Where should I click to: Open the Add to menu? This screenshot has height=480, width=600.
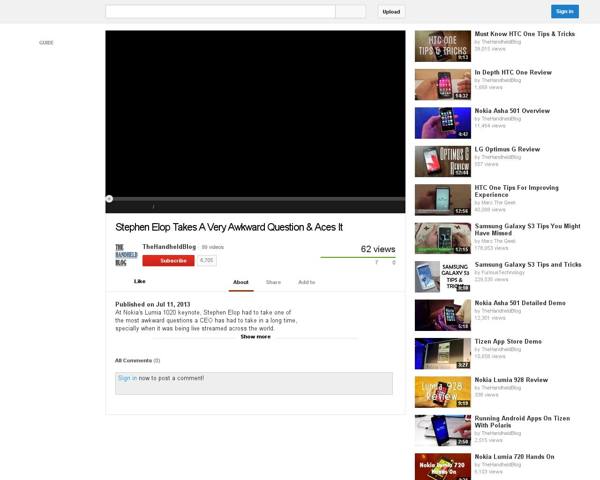point(306,282)
